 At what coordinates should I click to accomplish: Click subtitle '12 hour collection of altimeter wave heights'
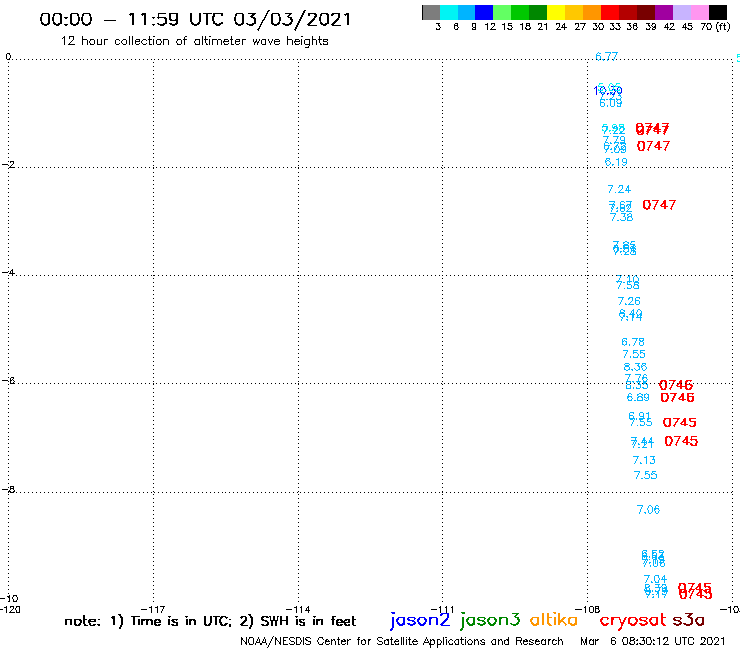[x=194, y=41]
